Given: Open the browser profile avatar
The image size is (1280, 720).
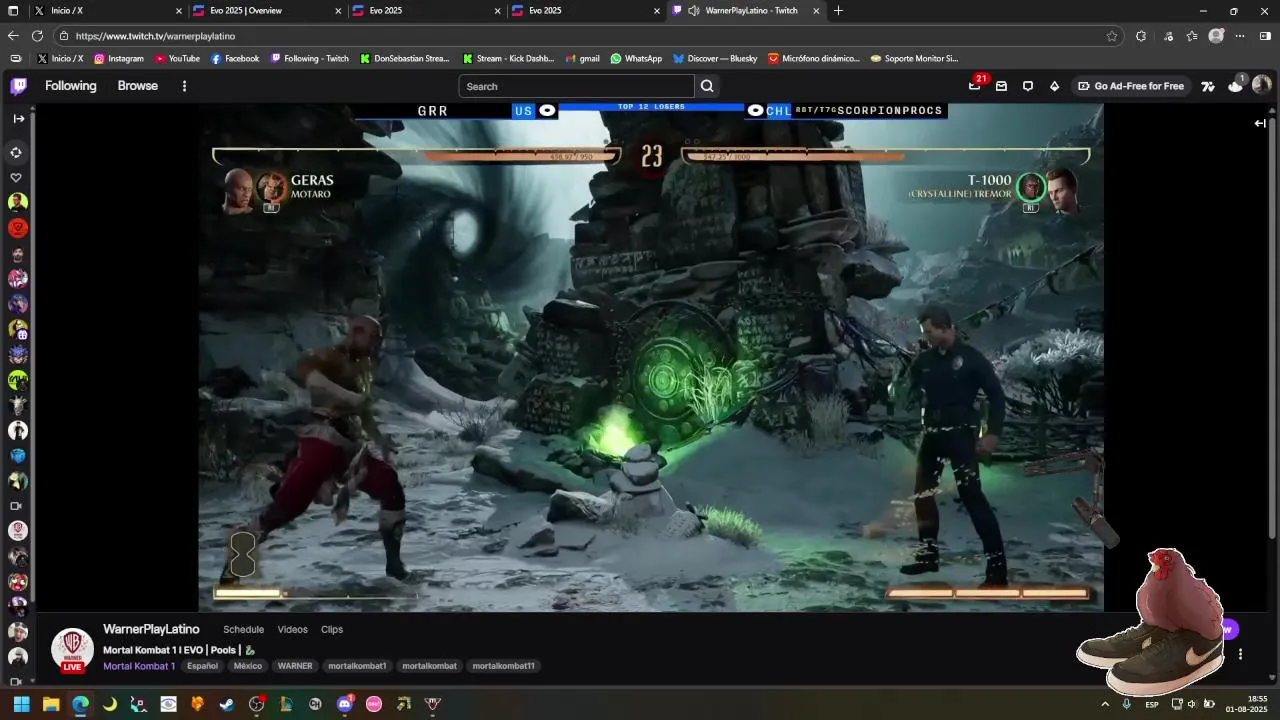Looking at the screenshot, I should (1216, 36).
